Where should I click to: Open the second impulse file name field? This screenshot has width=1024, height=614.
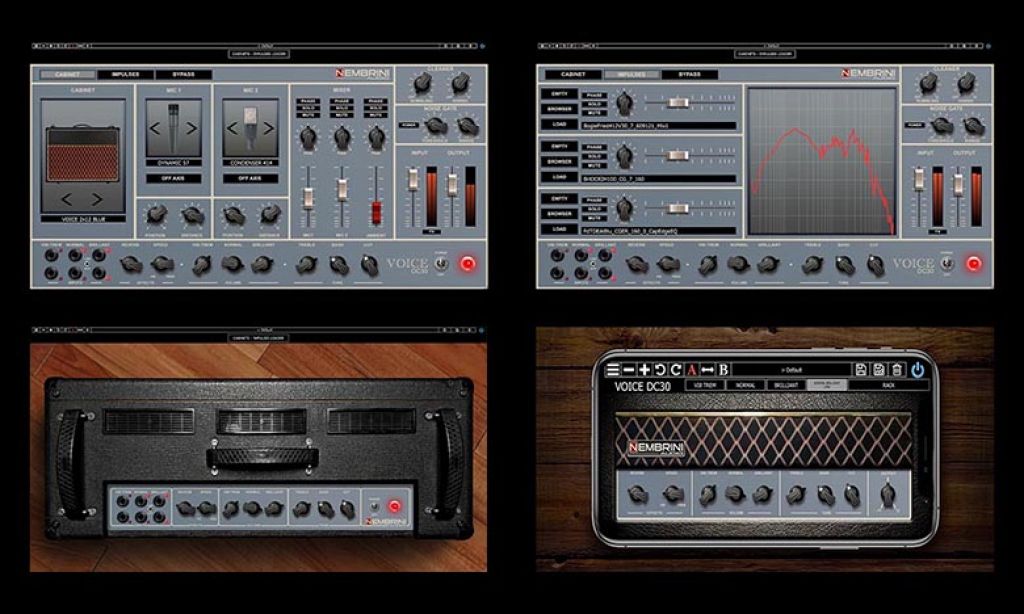[x=658, y=178]
